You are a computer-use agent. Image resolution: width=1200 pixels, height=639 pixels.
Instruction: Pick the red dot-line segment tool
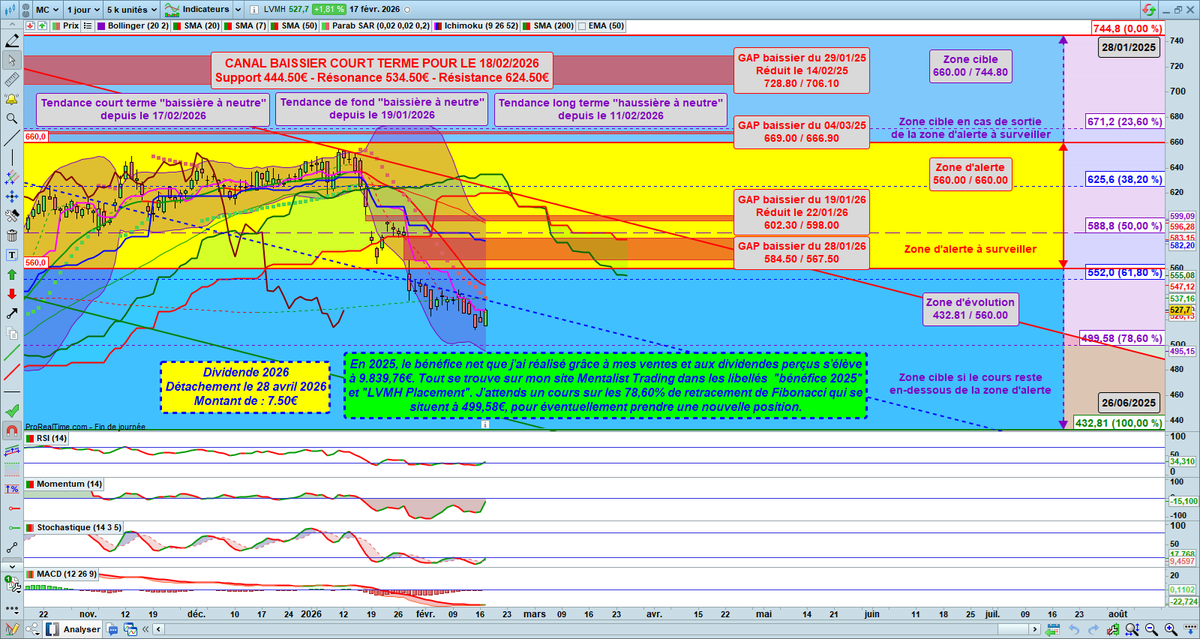[x=12, y=508]
